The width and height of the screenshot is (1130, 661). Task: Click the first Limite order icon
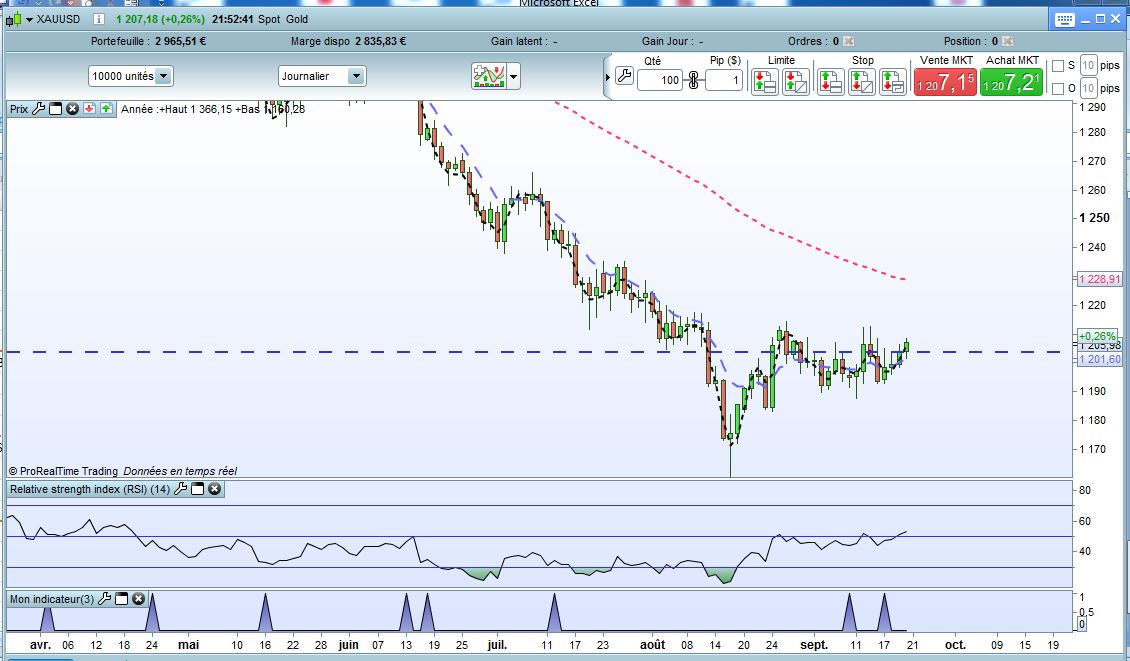click(765, 82)
